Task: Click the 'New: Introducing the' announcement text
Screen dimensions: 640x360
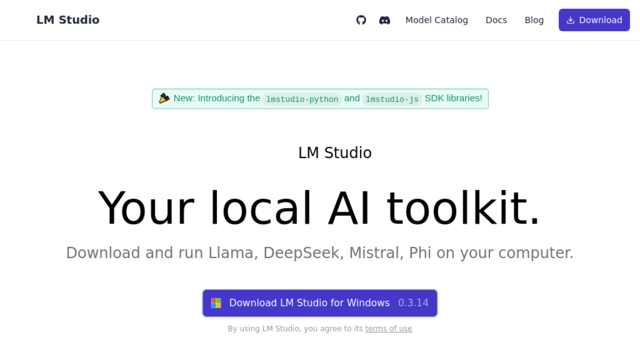Action: 216,98
